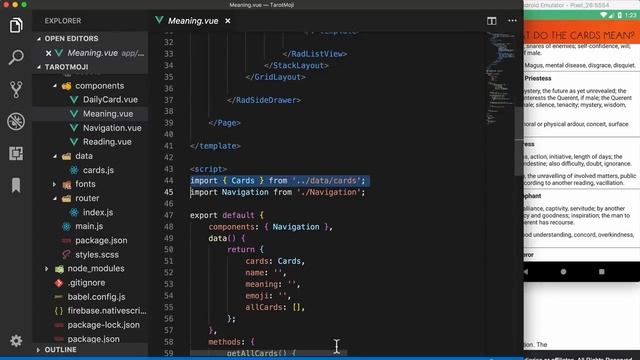
Task: Click line number 47 in the gutter
Action: pos(169,215)
